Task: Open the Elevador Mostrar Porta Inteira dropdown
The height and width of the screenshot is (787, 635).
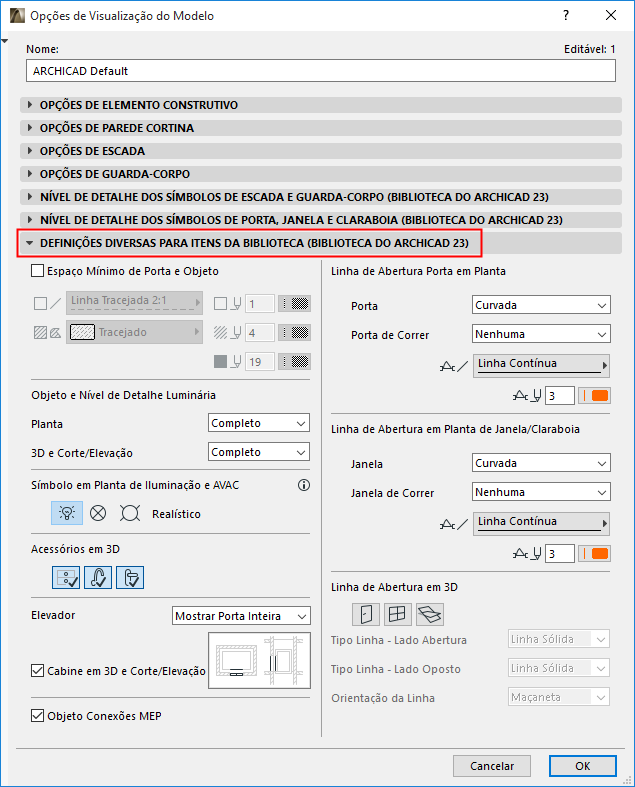Action: pyautogui.click(x=241, y=616)
